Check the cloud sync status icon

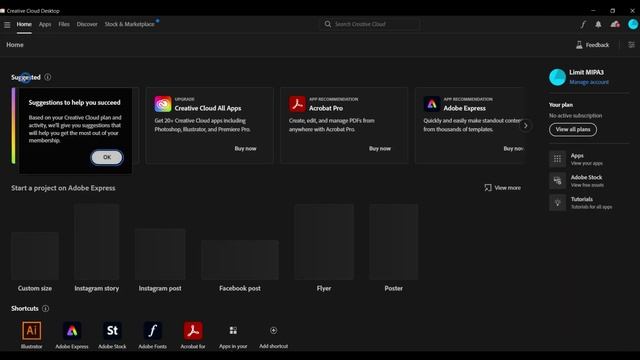coord(615,24)
